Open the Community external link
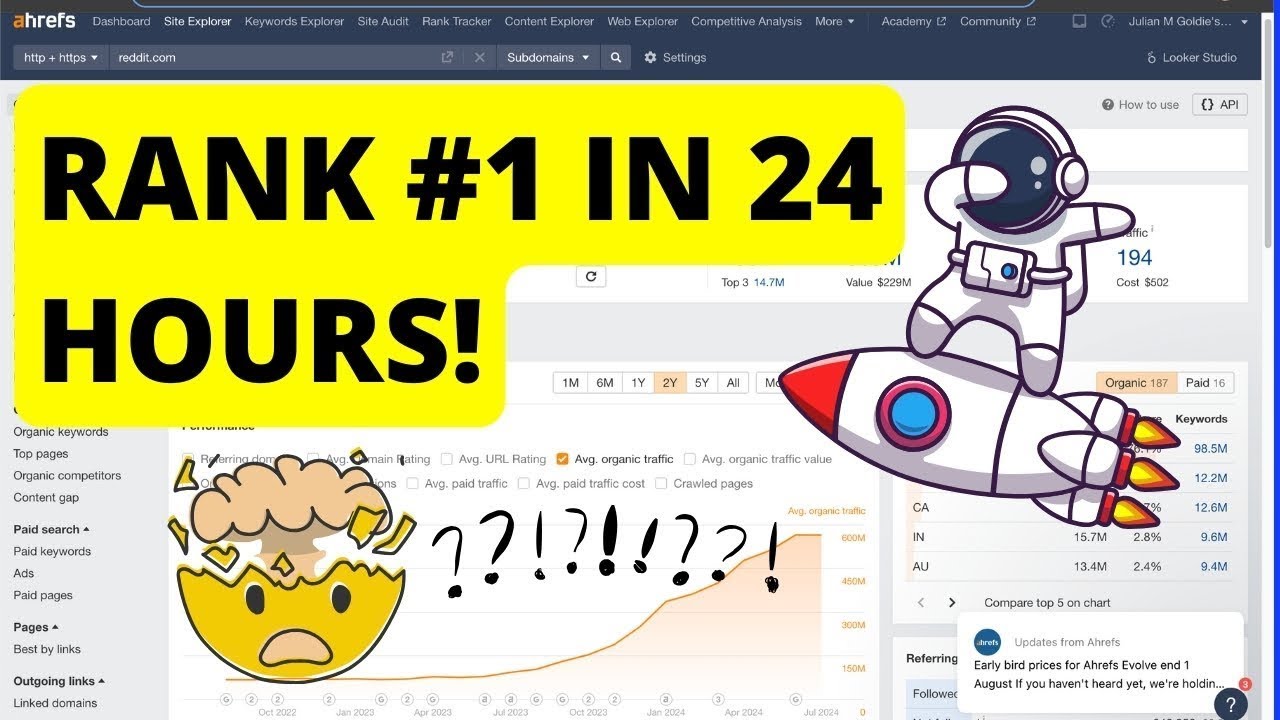This screenshot has height=720, width=1280. 998,21
